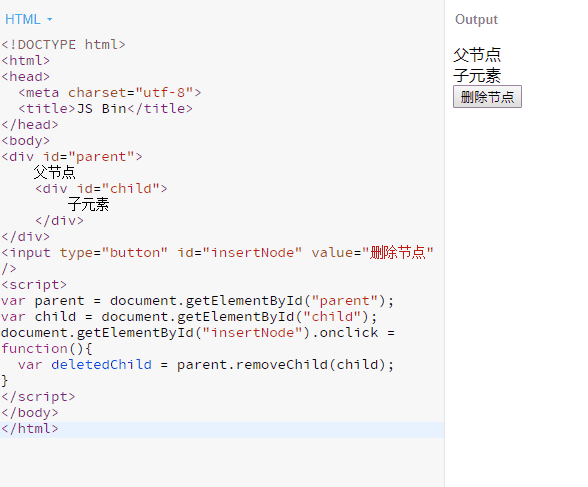Click the <body> opening tag line

[x=26, y=141]
